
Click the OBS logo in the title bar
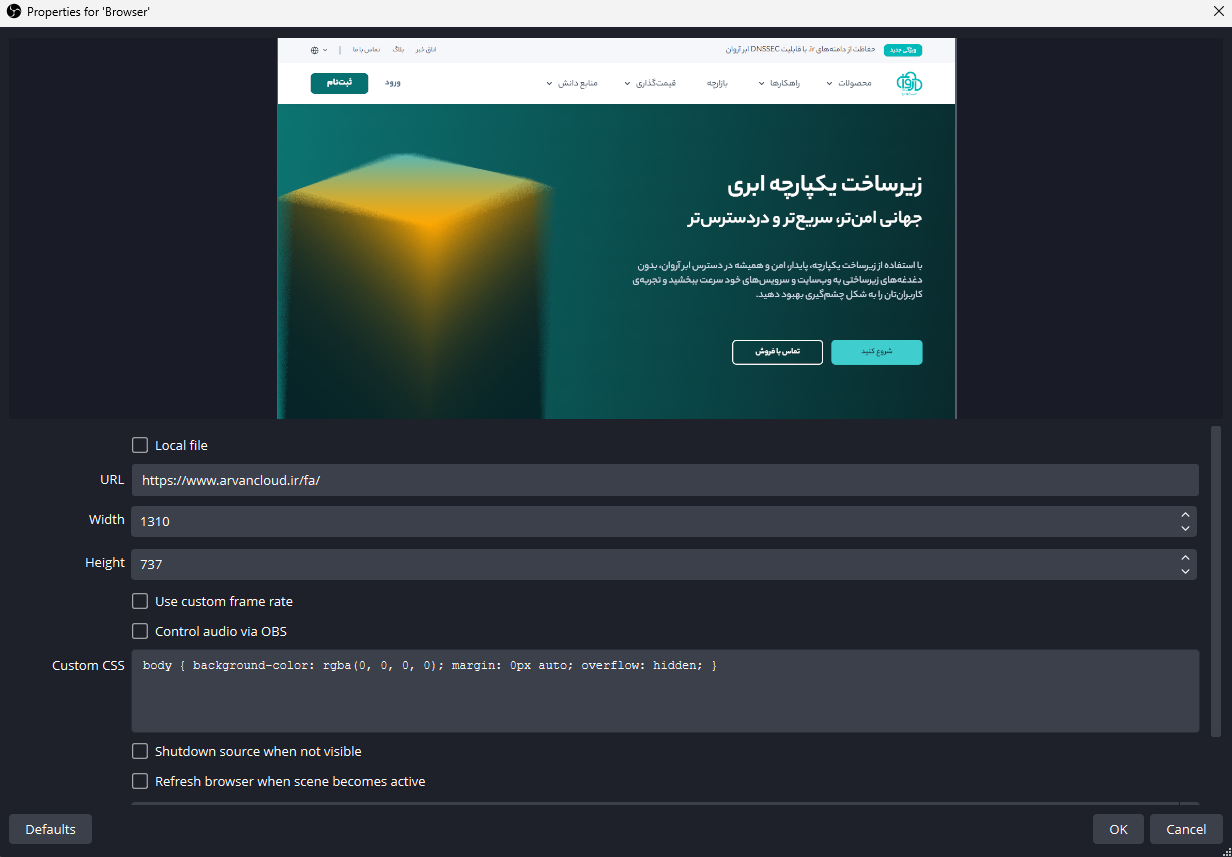(x=13, y=12)
